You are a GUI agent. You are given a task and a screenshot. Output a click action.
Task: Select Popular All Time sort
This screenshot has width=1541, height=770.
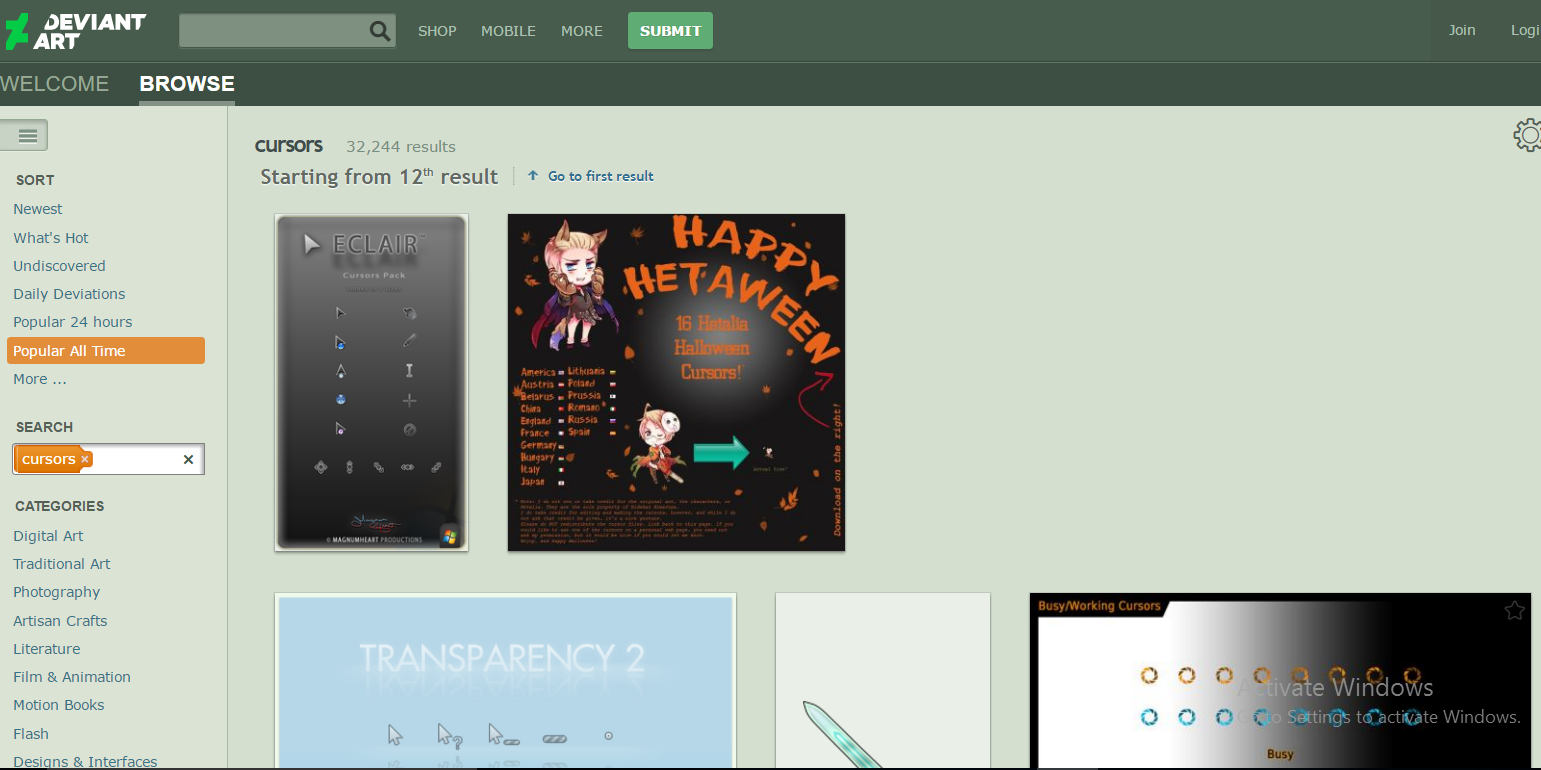(x=106, y=351)
